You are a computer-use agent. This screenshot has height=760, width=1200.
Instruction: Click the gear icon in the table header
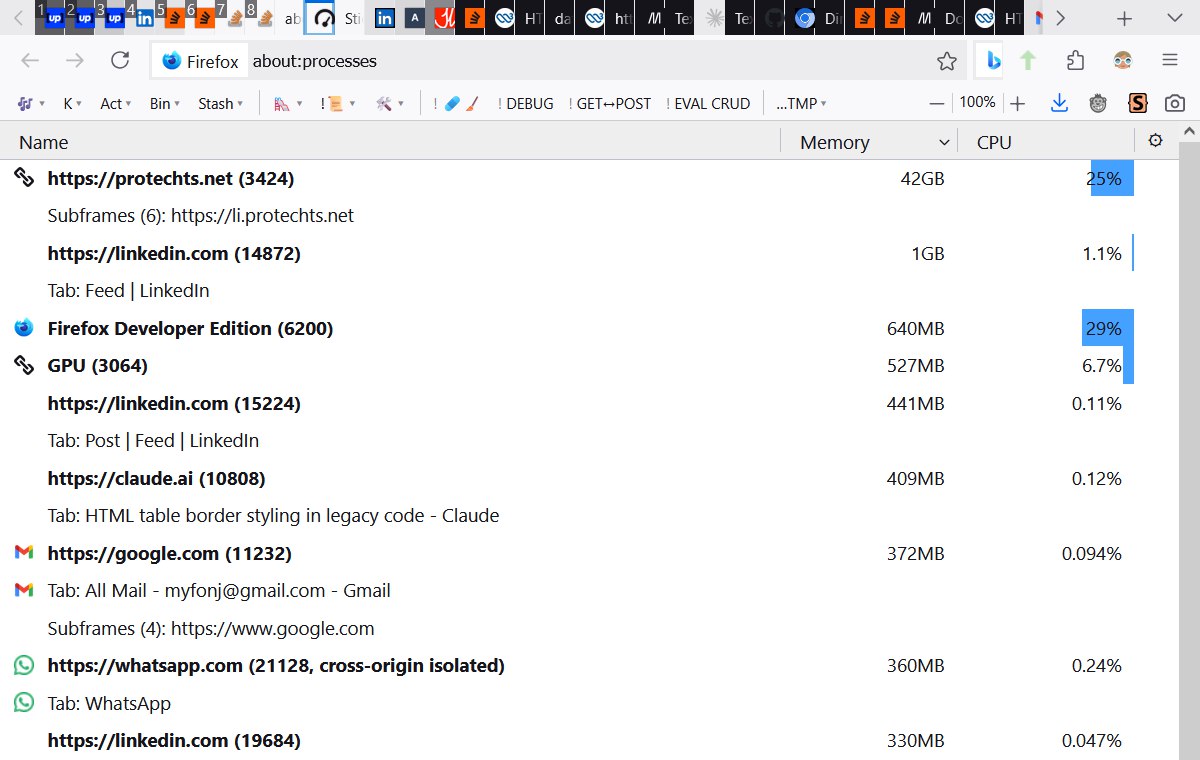coord(1155,141)
